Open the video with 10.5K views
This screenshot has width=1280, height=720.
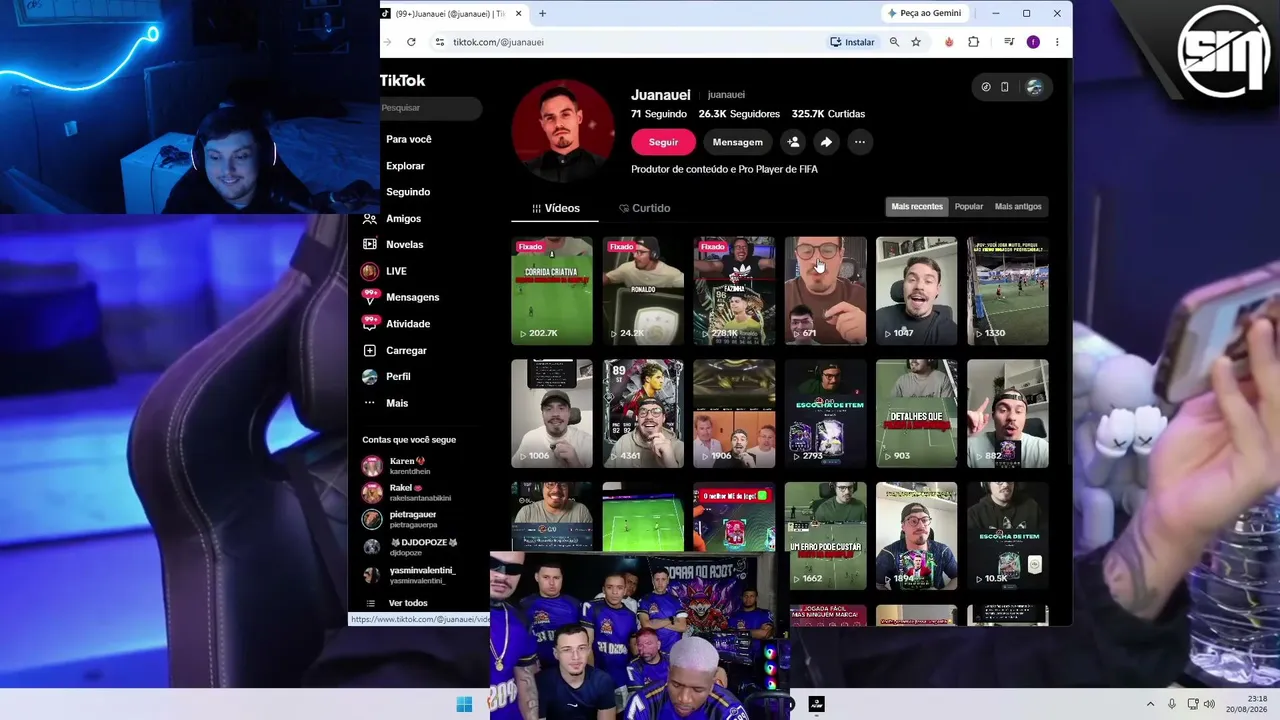coord(1008,536)
